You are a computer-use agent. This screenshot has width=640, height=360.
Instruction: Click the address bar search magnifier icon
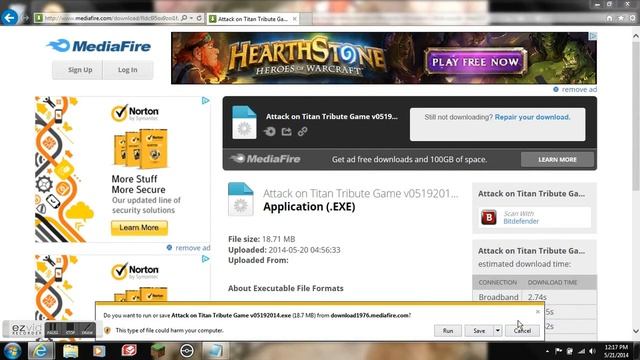184,18
